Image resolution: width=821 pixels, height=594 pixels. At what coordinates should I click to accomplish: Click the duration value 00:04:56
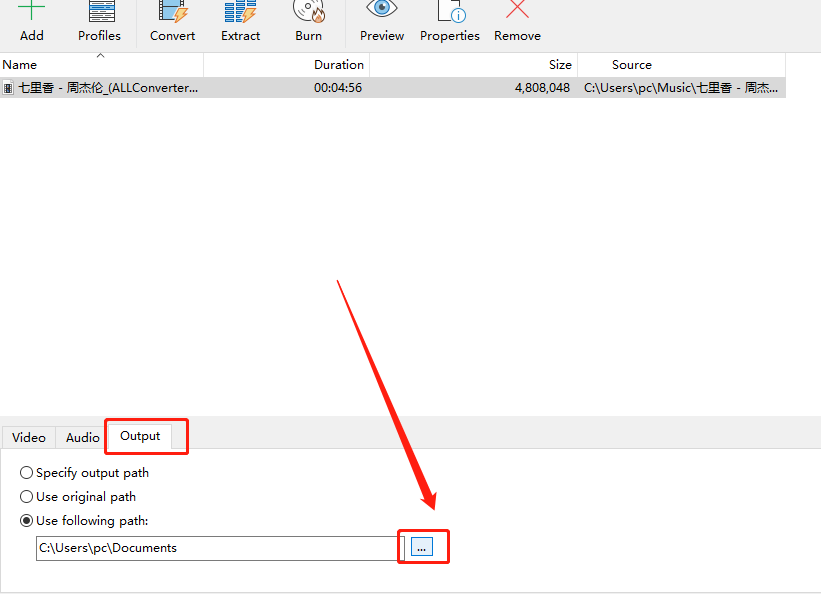[x=338, y=88]
